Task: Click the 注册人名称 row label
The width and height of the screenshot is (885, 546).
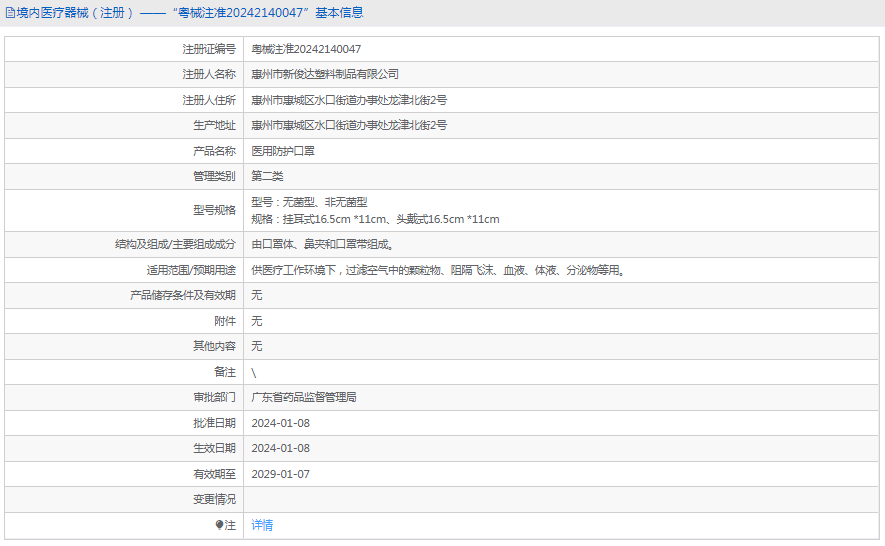Action: click(x=209, y=74)
